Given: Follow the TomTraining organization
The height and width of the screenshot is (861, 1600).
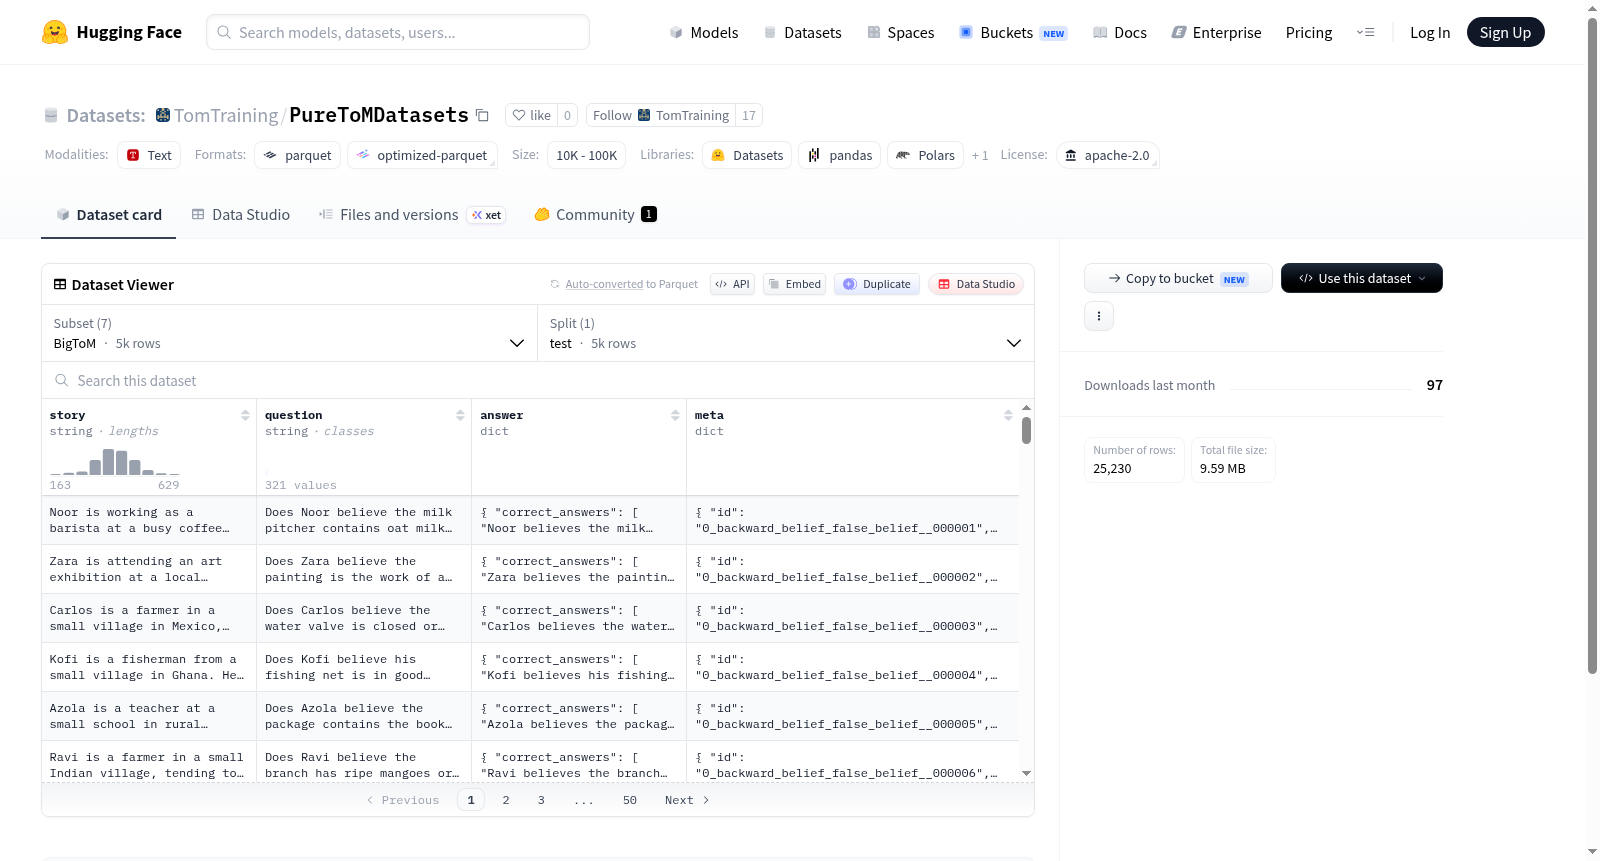Looking at the screenshot, I should tap(661, 115).
